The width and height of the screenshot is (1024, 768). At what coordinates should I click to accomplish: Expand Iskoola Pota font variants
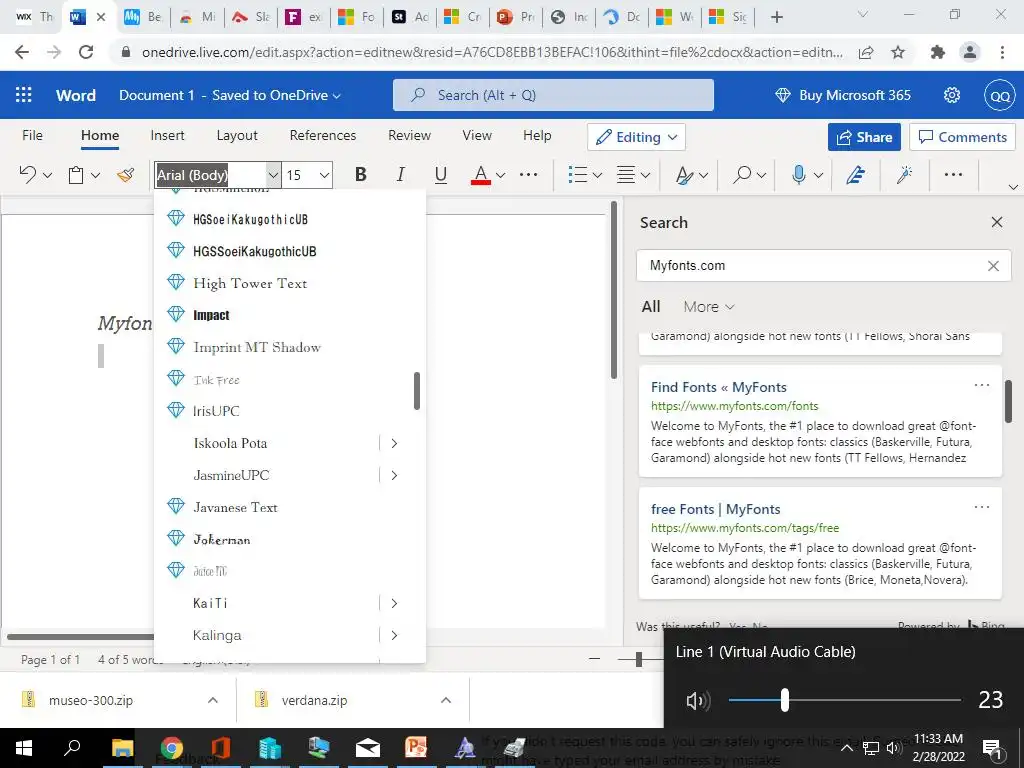[394, 443]
